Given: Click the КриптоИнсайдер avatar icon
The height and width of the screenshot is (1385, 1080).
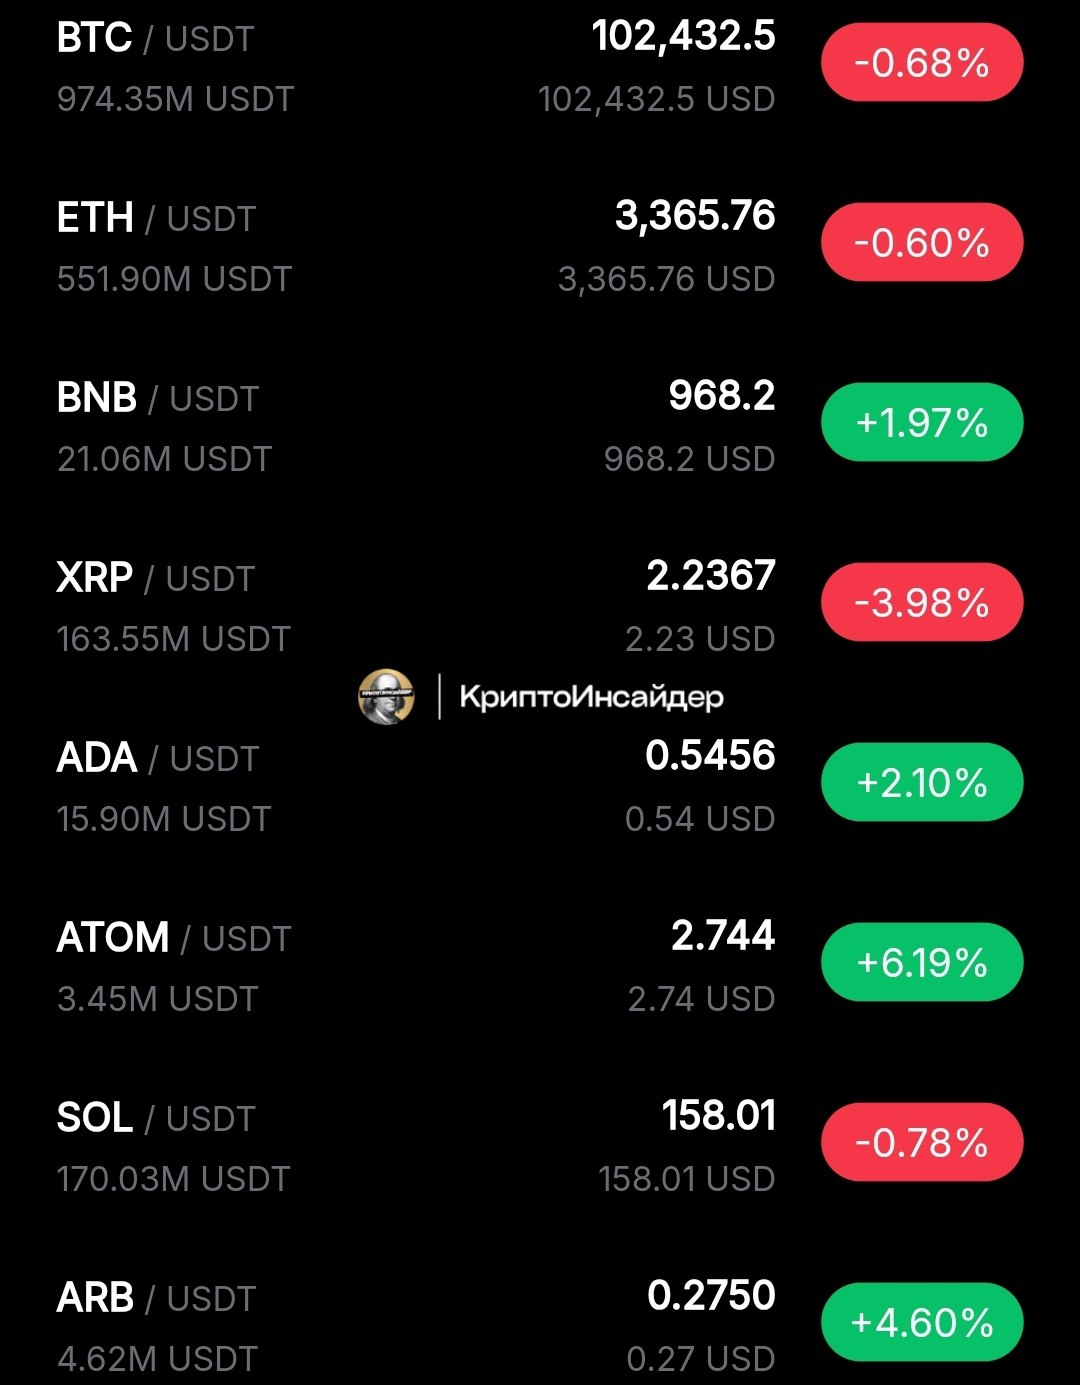Looking at the screenshot, I should tap(386, 696).
